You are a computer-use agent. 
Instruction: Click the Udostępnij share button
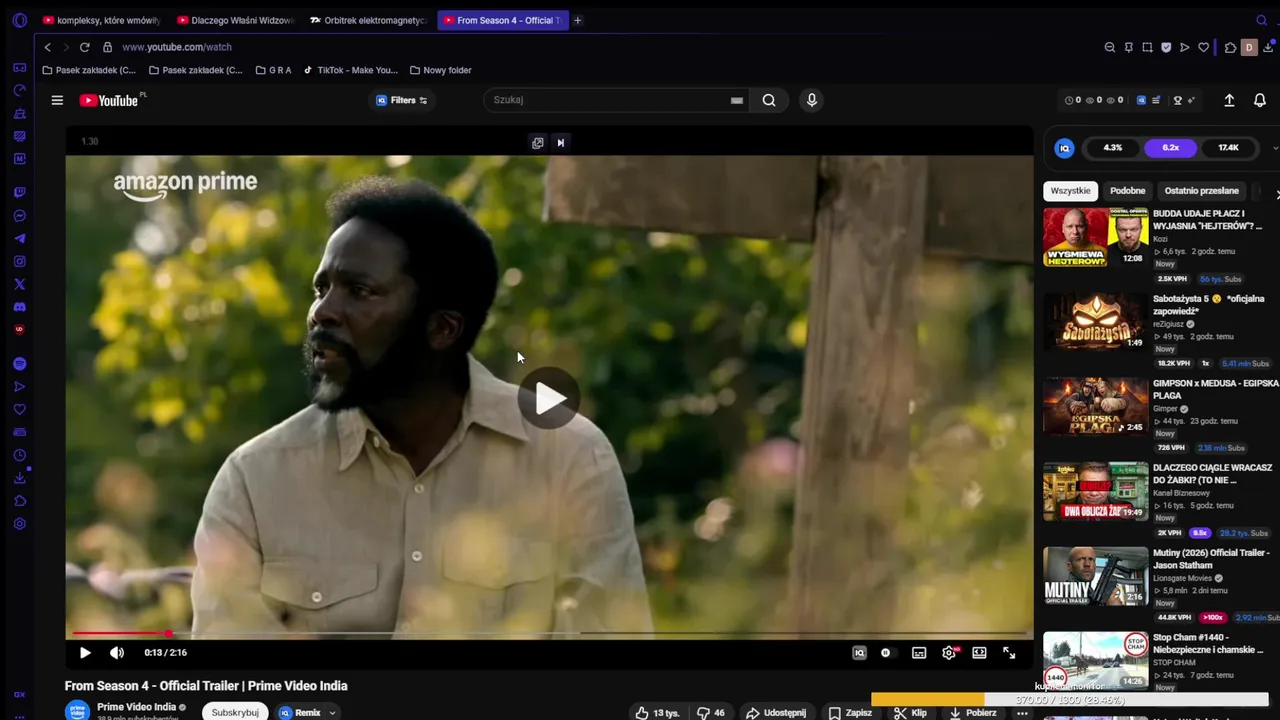[775, 713]
